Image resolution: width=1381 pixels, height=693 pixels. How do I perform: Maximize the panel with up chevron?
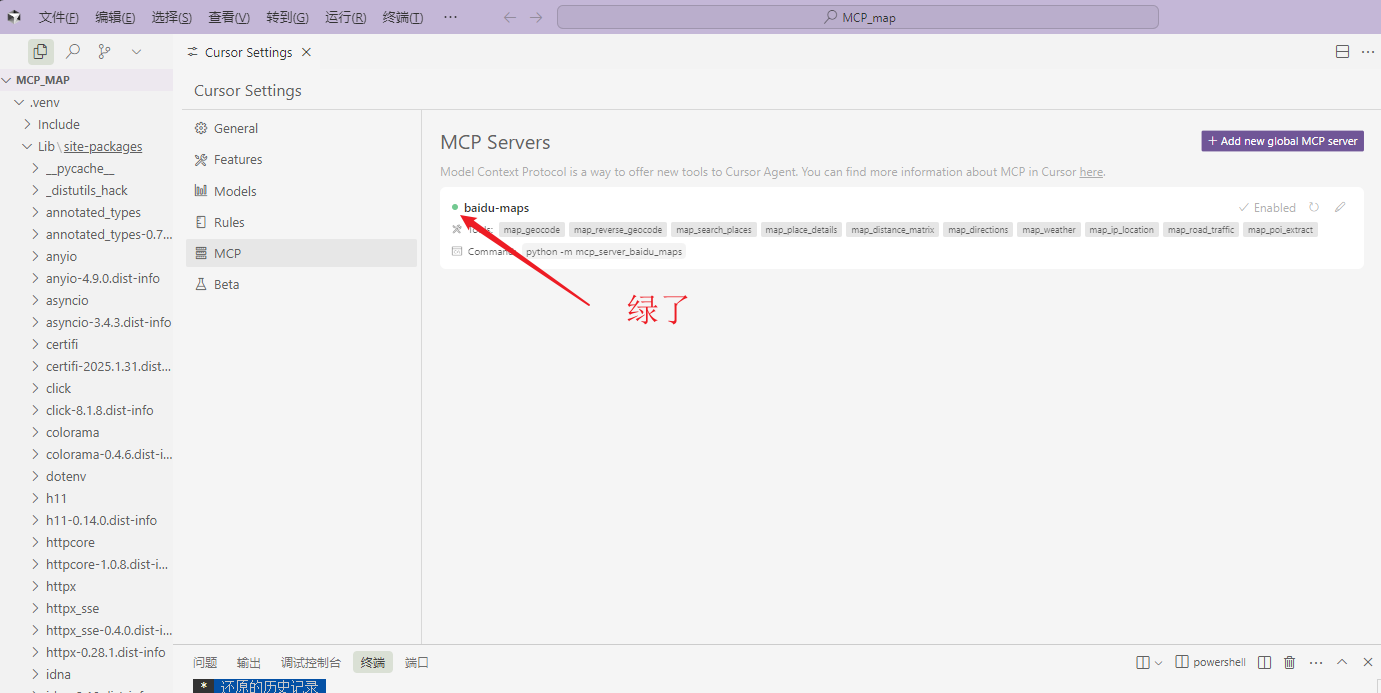click(1342, 662)
